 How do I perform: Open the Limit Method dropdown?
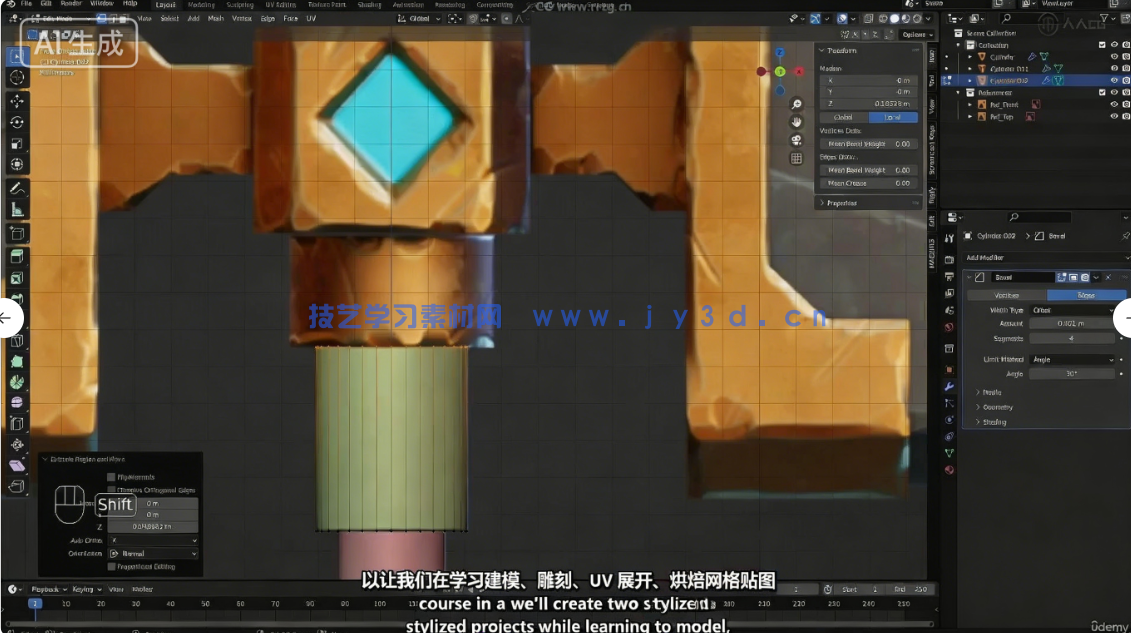pos(1072,359)
